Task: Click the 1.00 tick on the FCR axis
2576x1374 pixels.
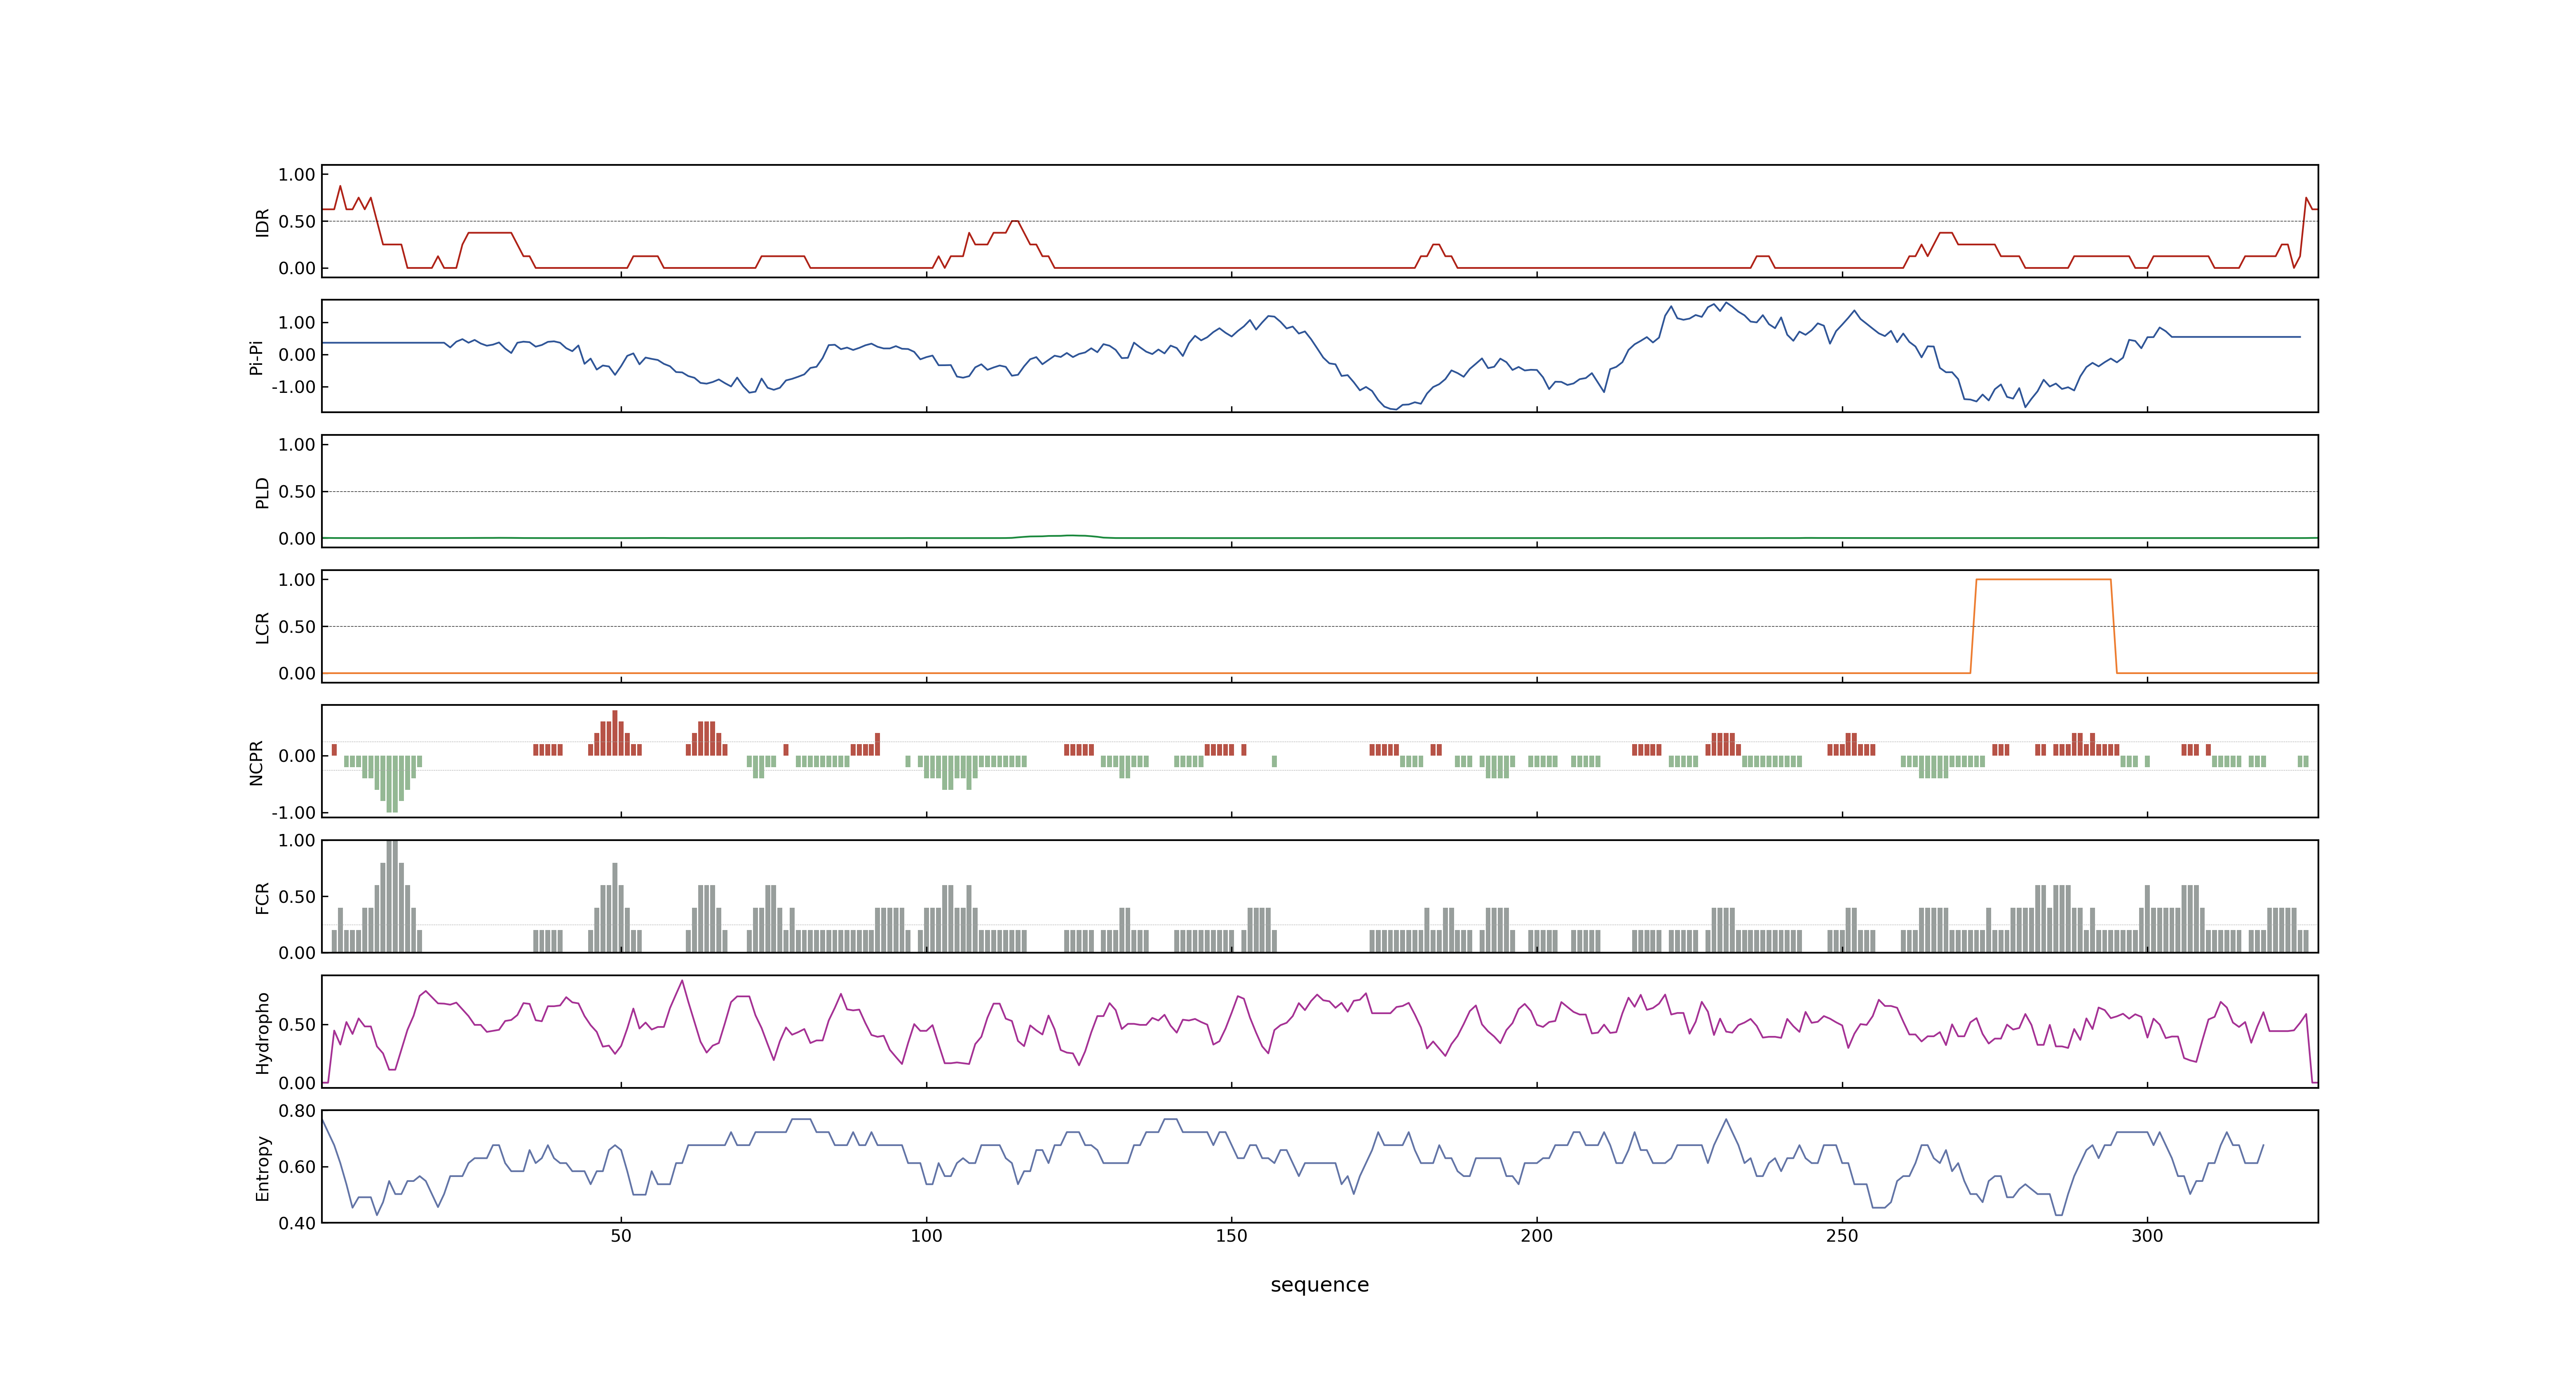Action: [297, 840]
